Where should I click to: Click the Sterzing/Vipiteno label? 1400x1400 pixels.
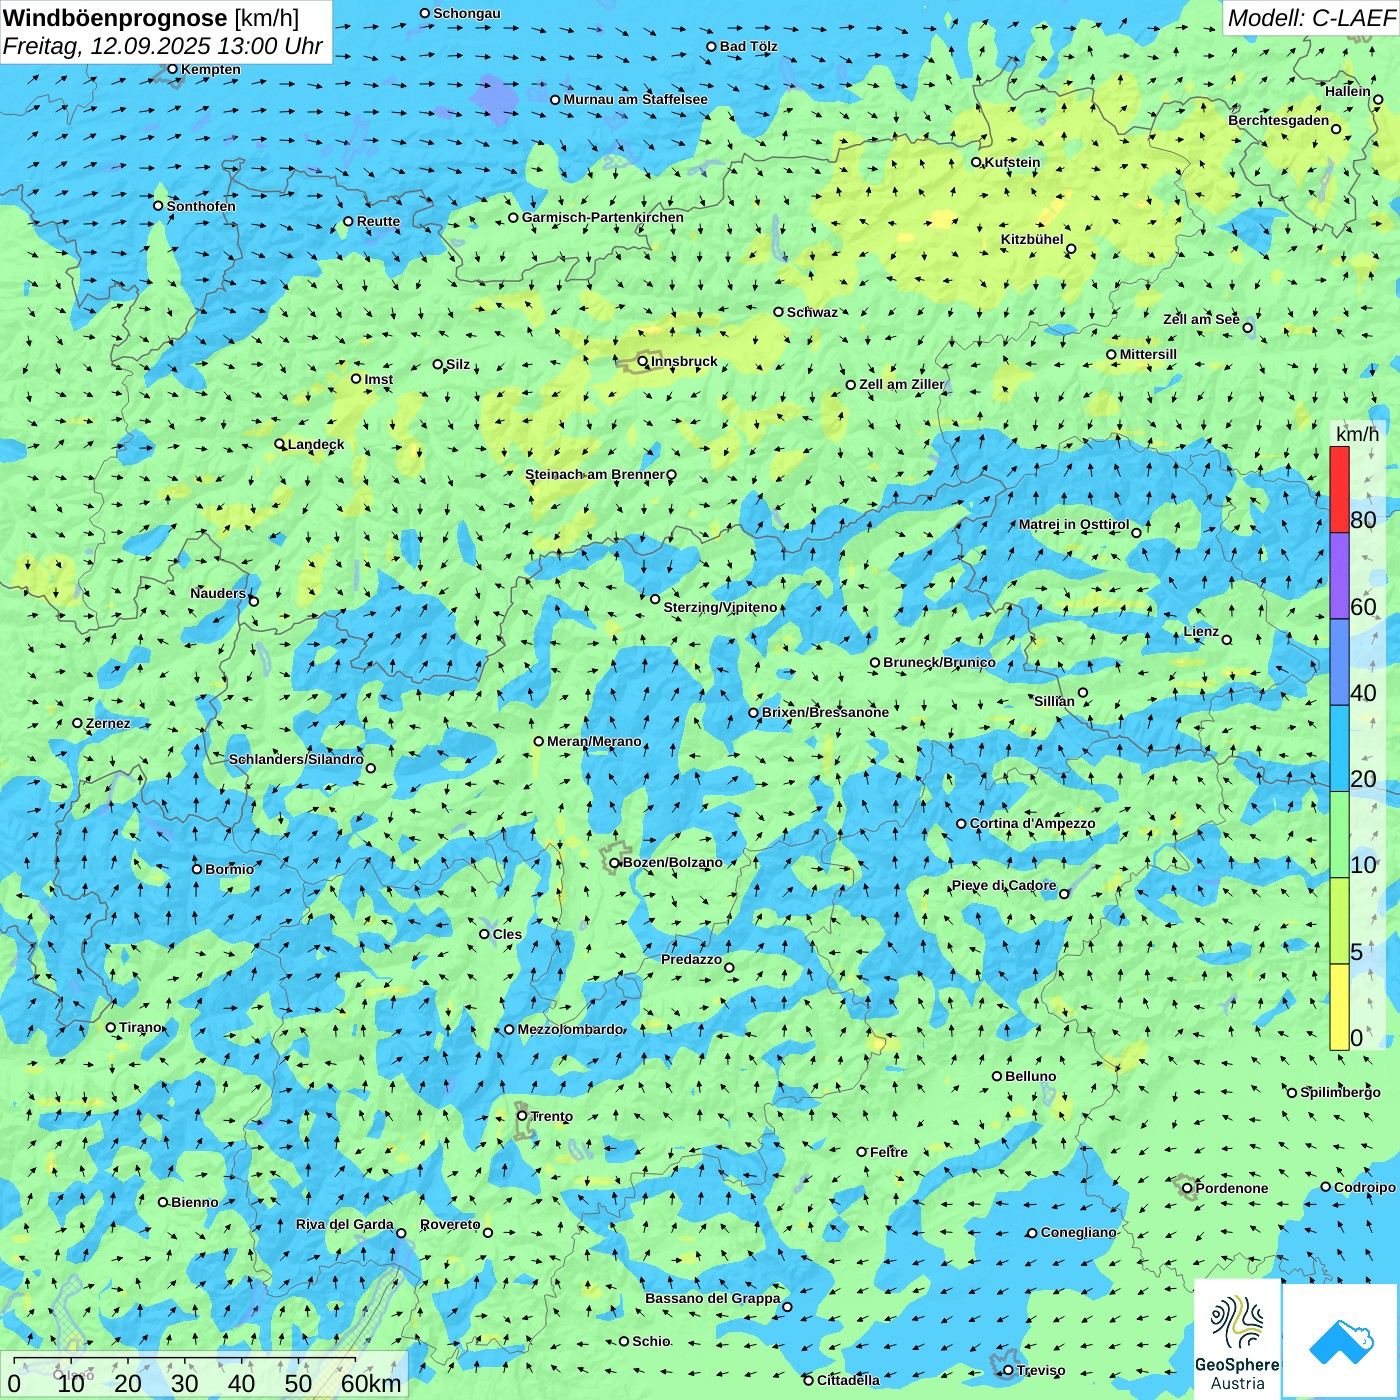point(721,607)
